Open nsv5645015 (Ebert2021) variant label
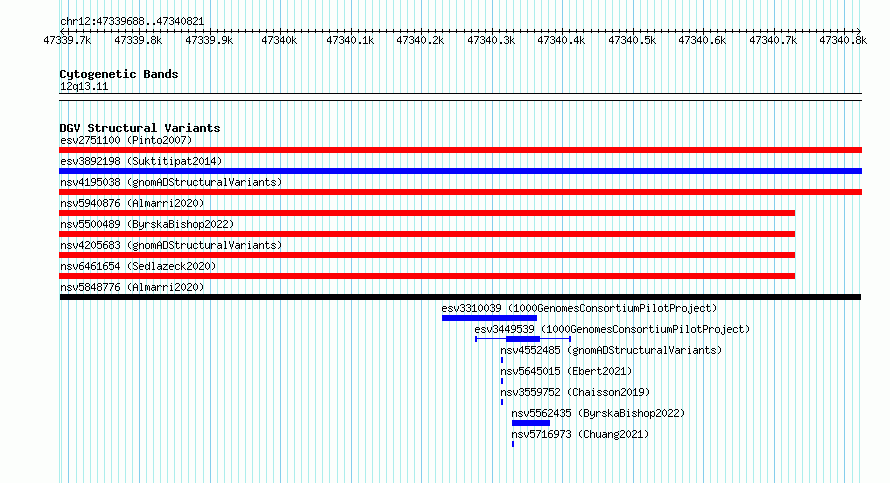This screenshot has height=483, width=890. coord(566,371)
